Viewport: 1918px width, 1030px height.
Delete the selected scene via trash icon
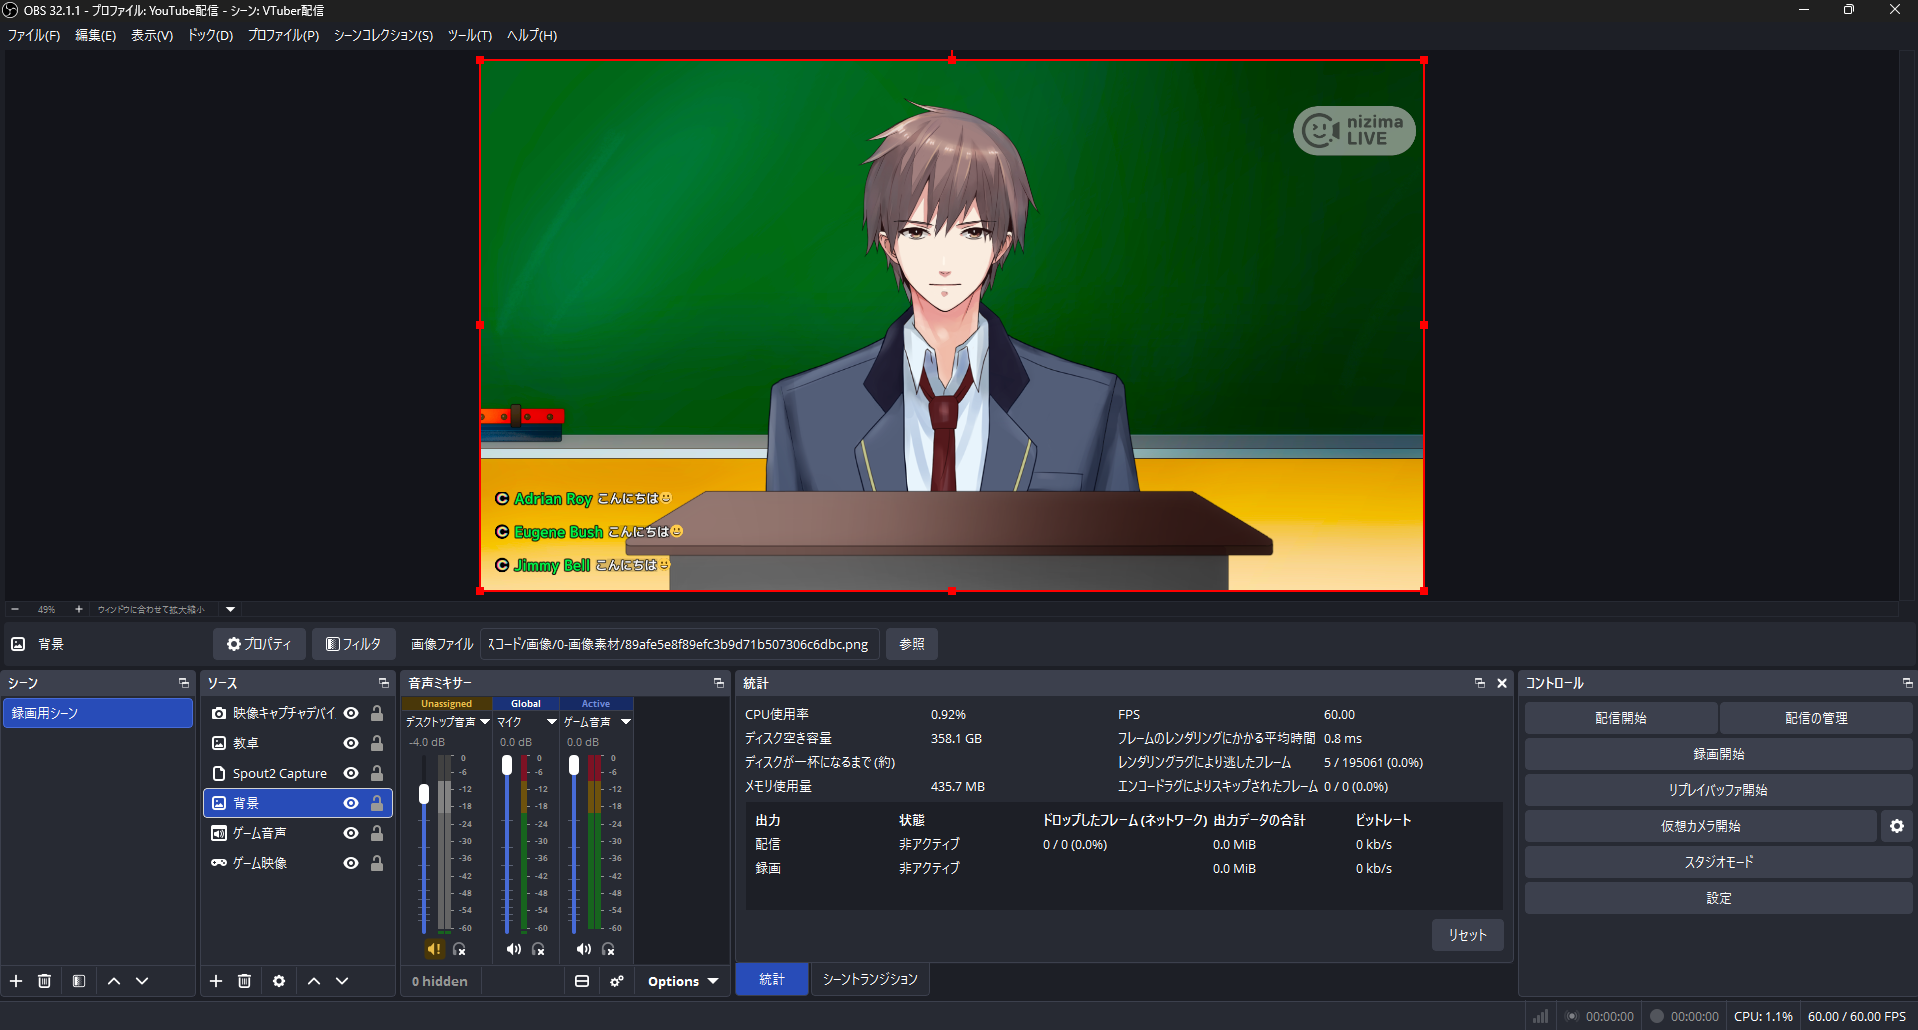[44, 981]
